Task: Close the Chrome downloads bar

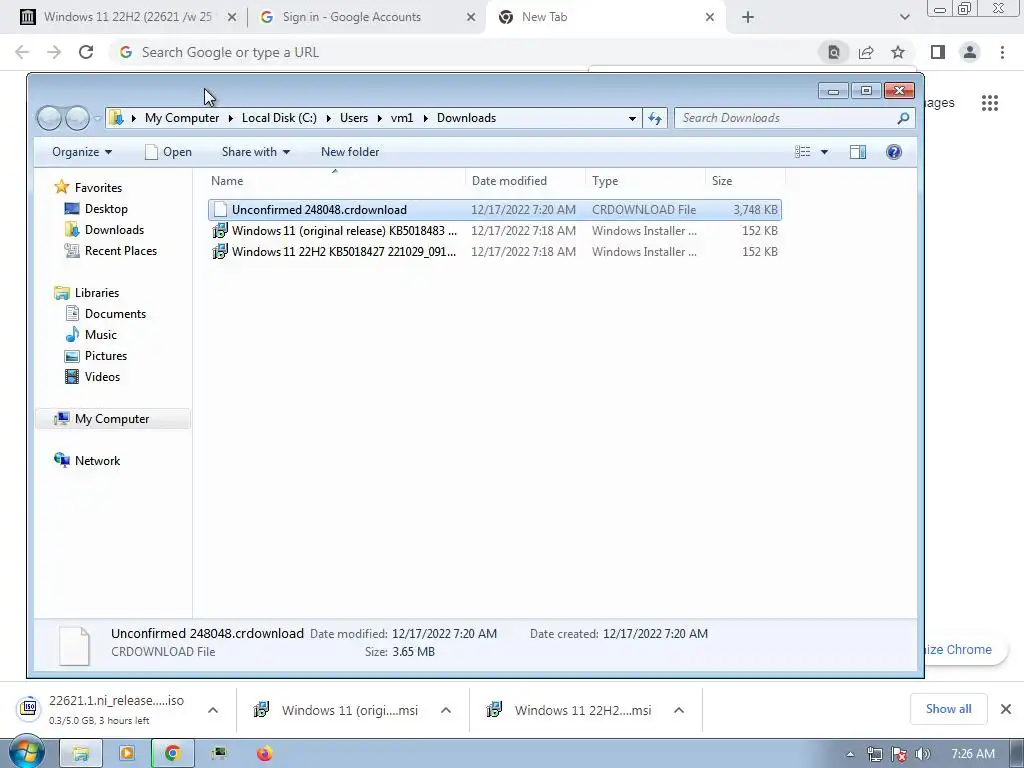Action: click(x=1006, y=709)
